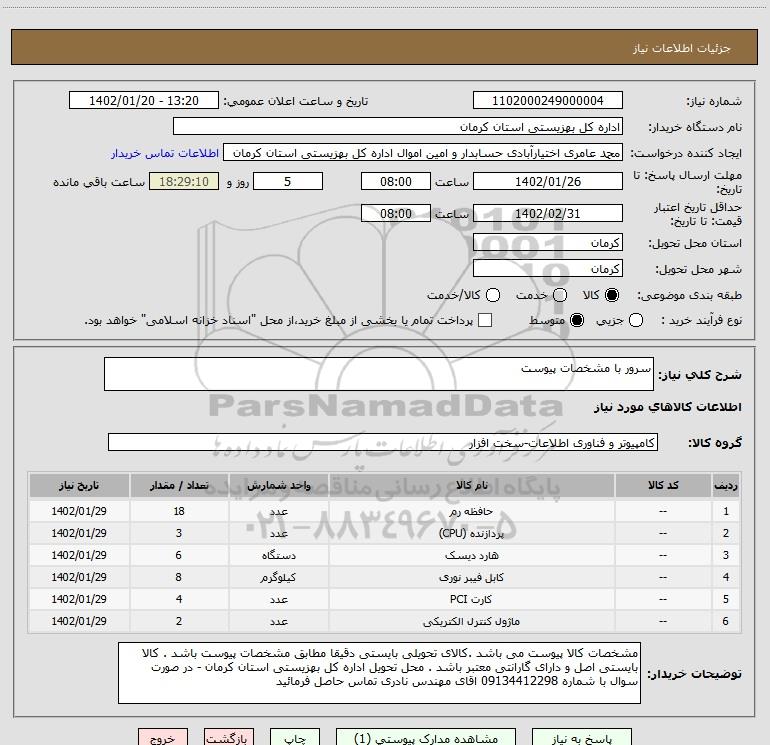Click quantity 8 in the fiber cable row
This screenshot has height=745, width=770.
[x=179, y=578]
